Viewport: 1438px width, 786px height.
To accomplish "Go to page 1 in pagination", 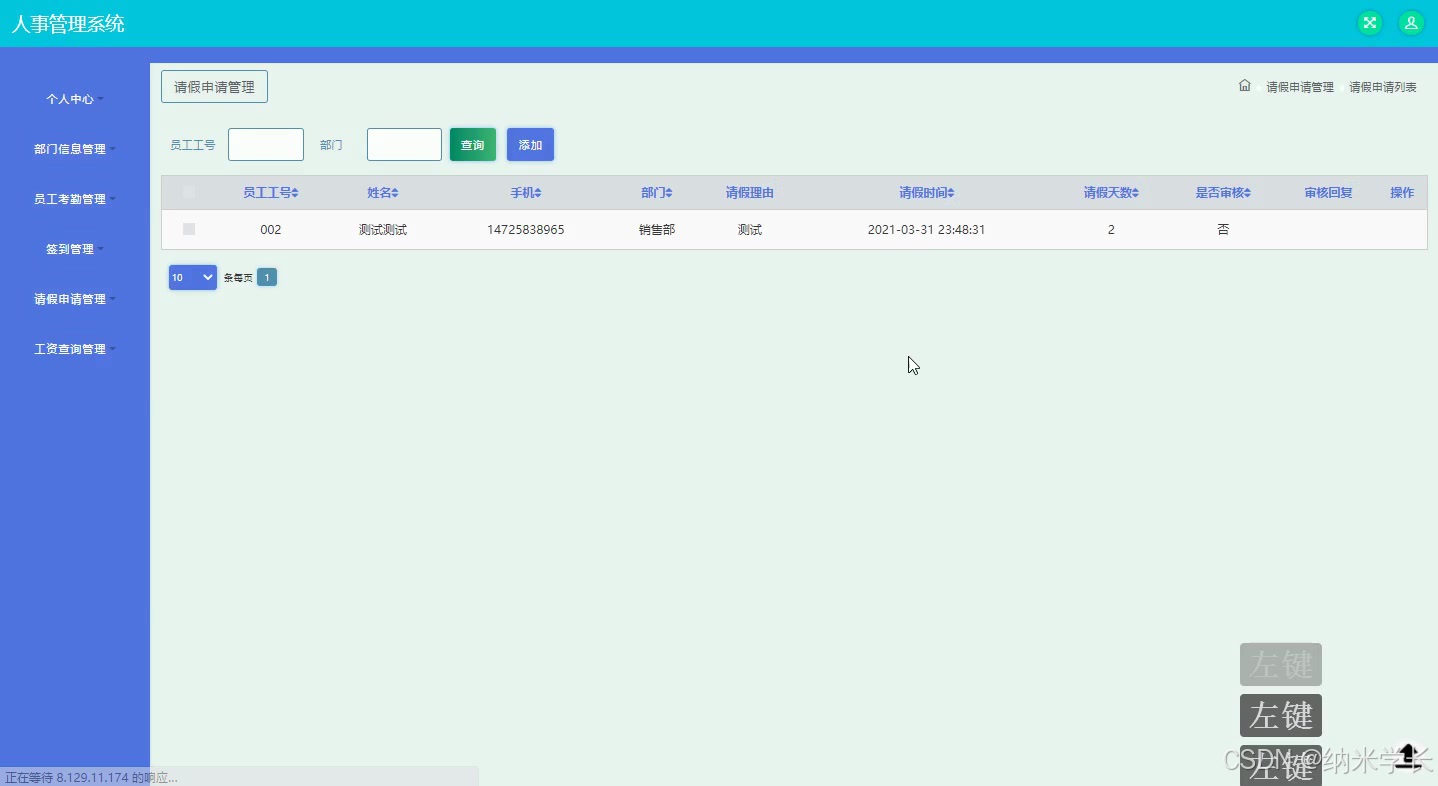I will click(x=267, y=277).
